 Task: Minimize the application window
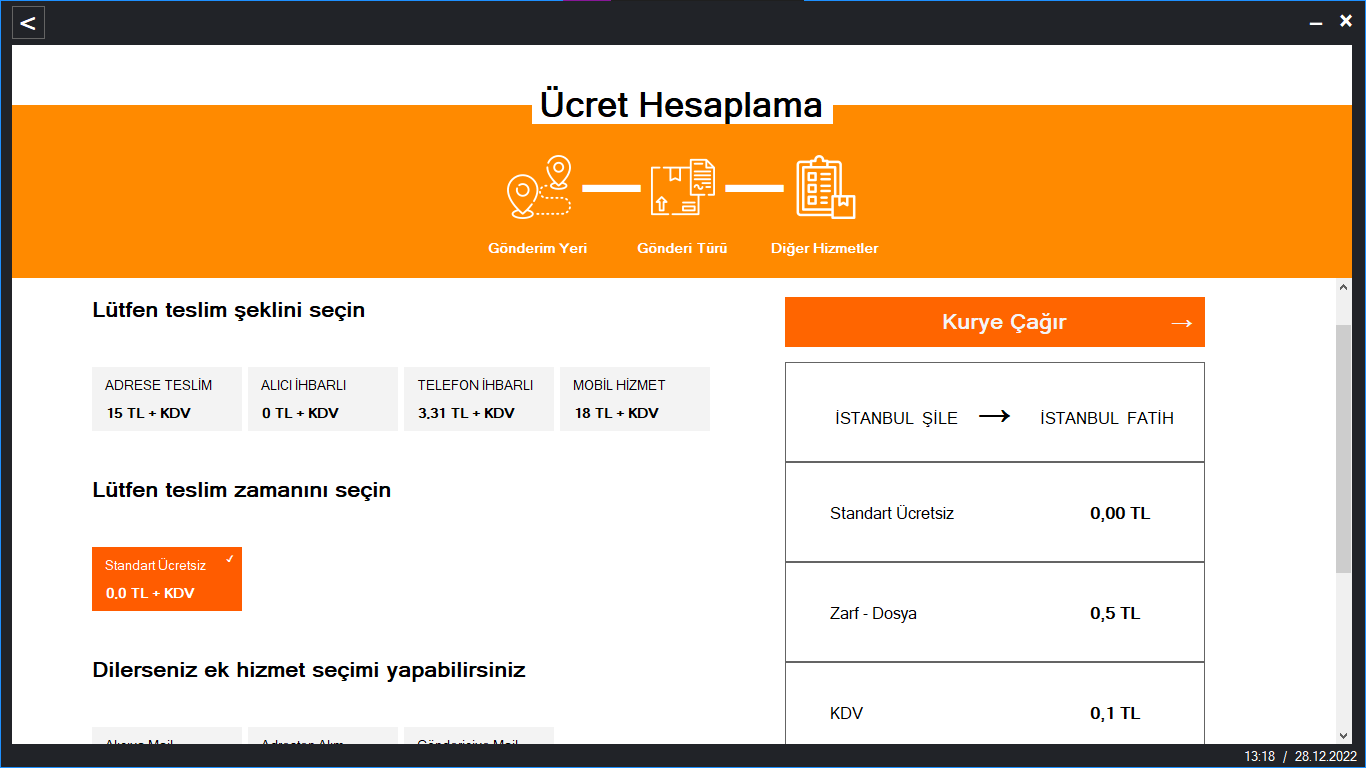[1316, 22]
